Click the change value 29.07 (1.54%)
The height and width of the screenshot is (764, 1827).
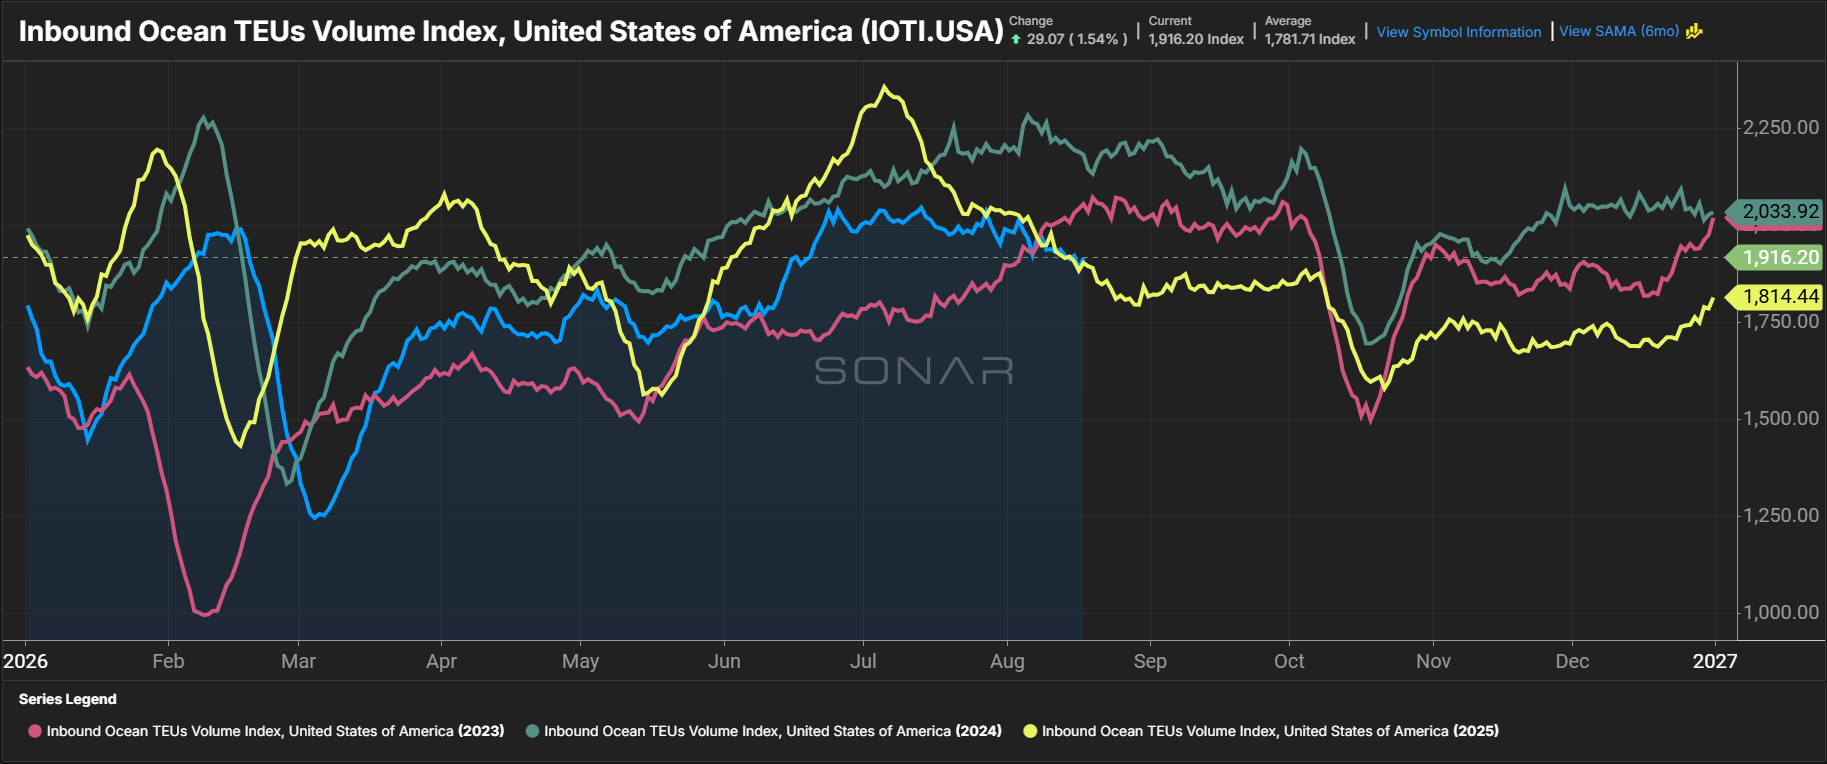pos(1077,39)
